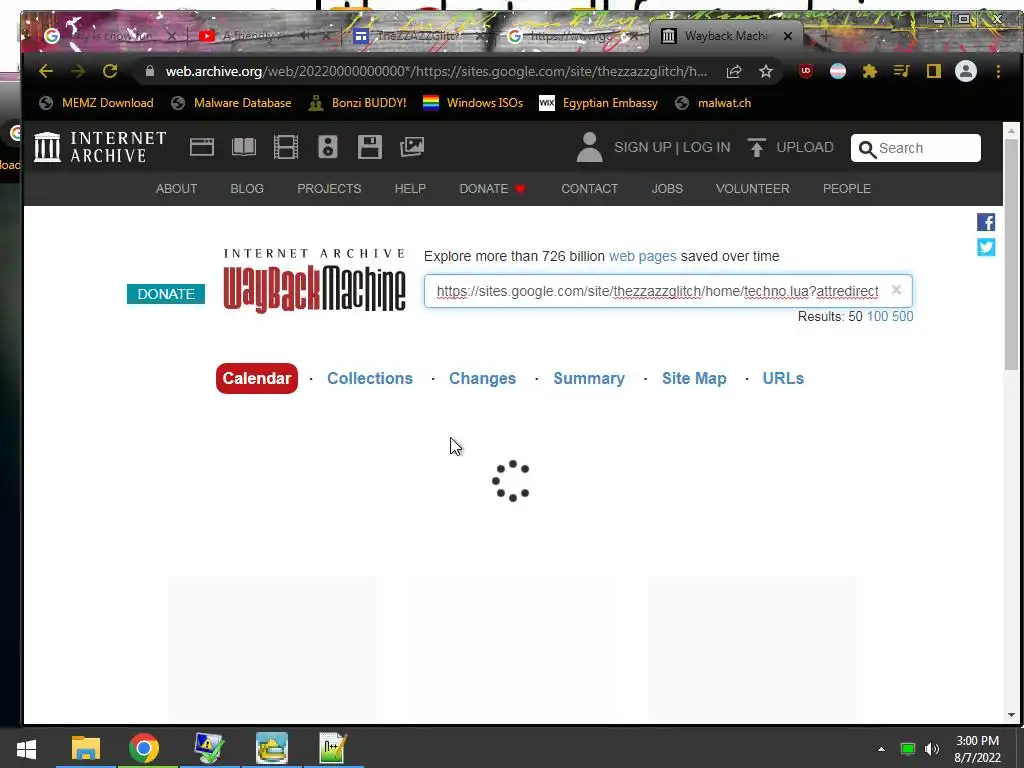Open Internet Archive Software floppy icon
The height and width of the screenshot is (768, 1024).
click(370, 147)
